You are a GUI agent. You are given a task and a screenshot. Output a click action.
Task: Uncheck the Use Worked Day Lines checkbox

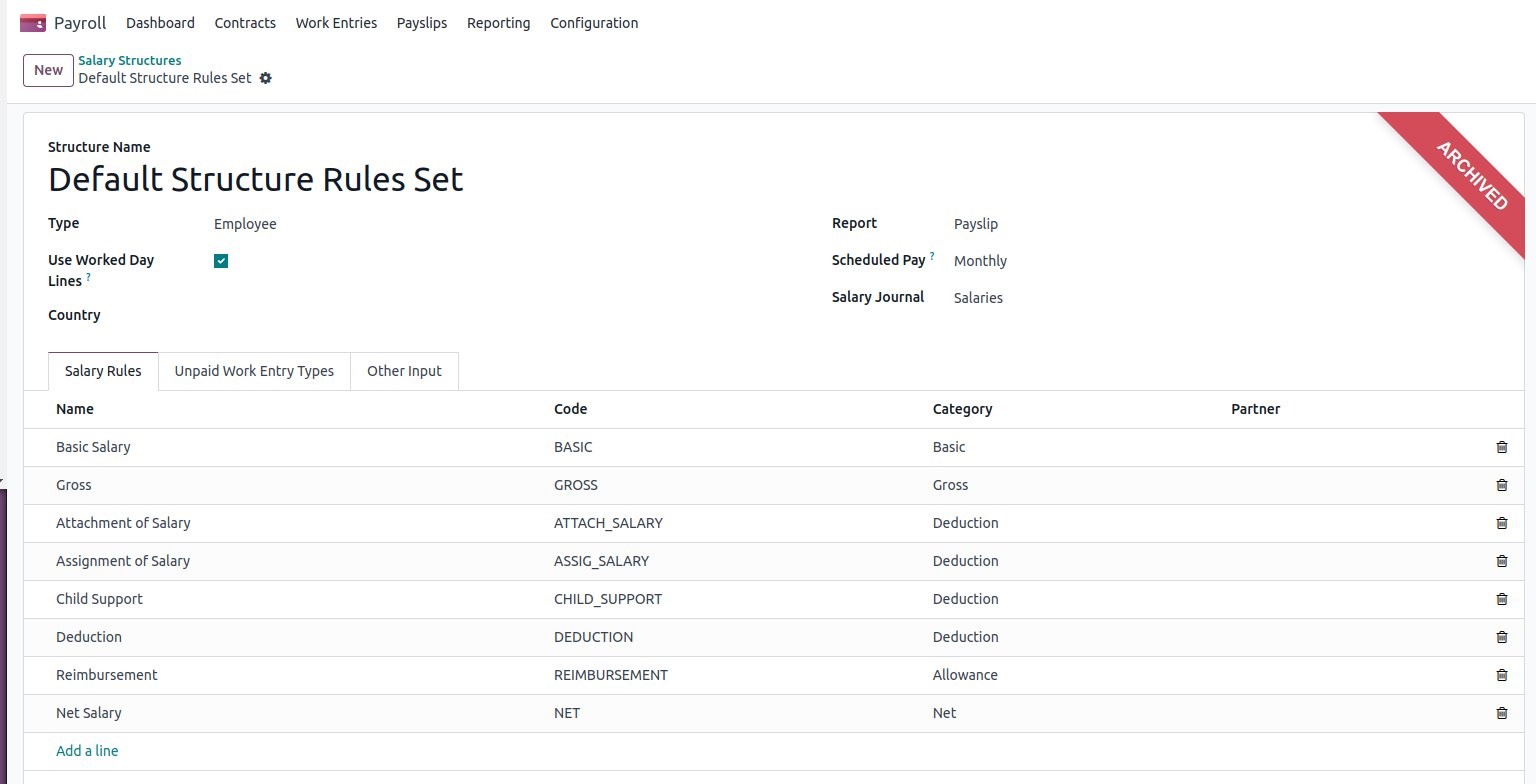[x=220, y=260]
